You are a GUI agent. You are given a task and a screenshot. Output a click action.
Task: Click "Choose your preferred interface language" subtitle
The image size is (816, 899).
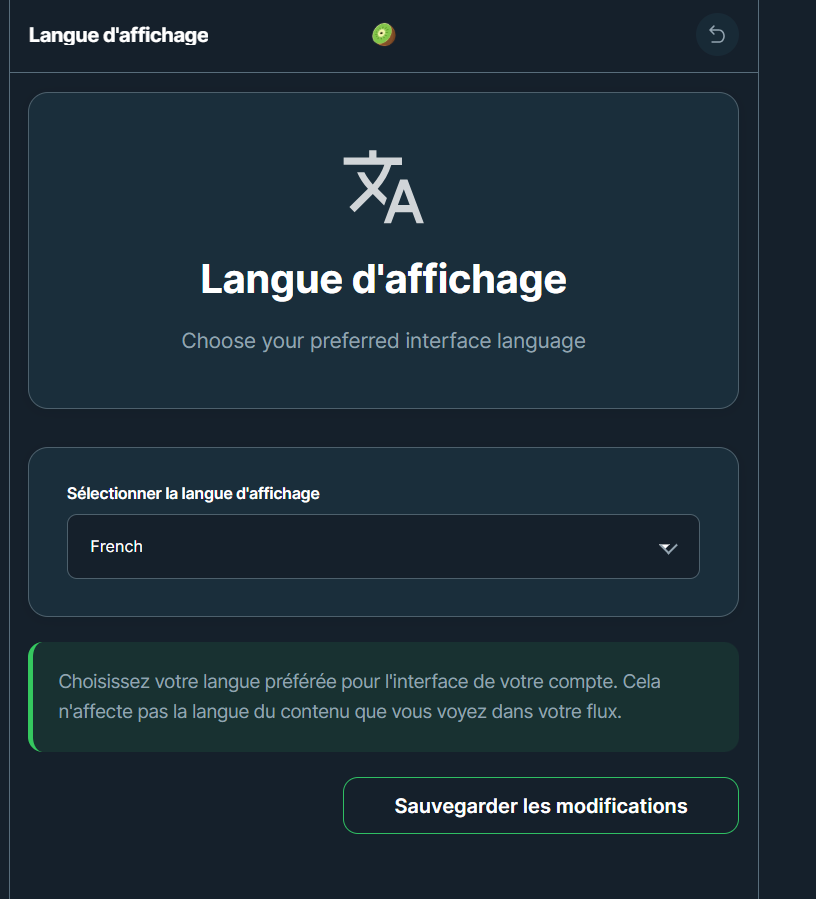tap(383, 341)
